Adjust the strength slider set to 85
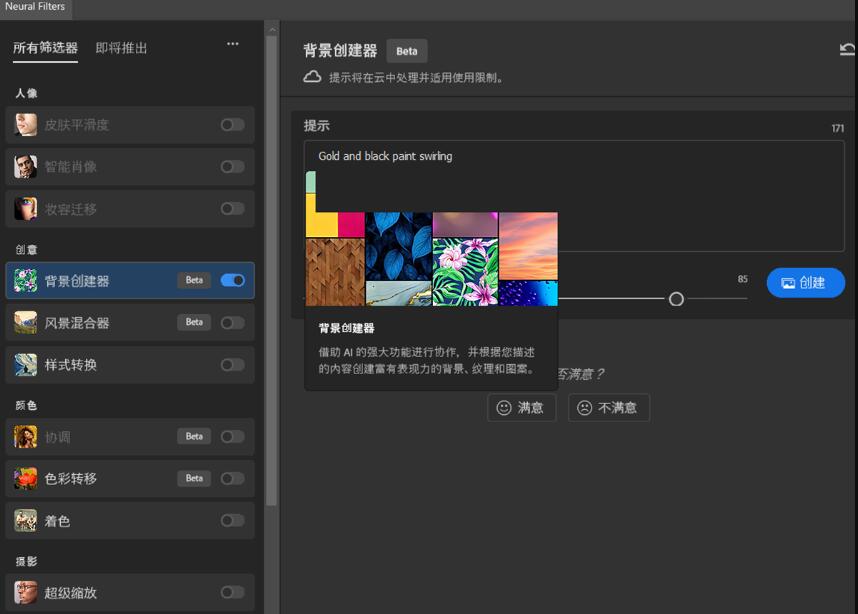Image resolution: width=858 pixels, height=614 pixels. pyautogui.click(x=675, y=298)
